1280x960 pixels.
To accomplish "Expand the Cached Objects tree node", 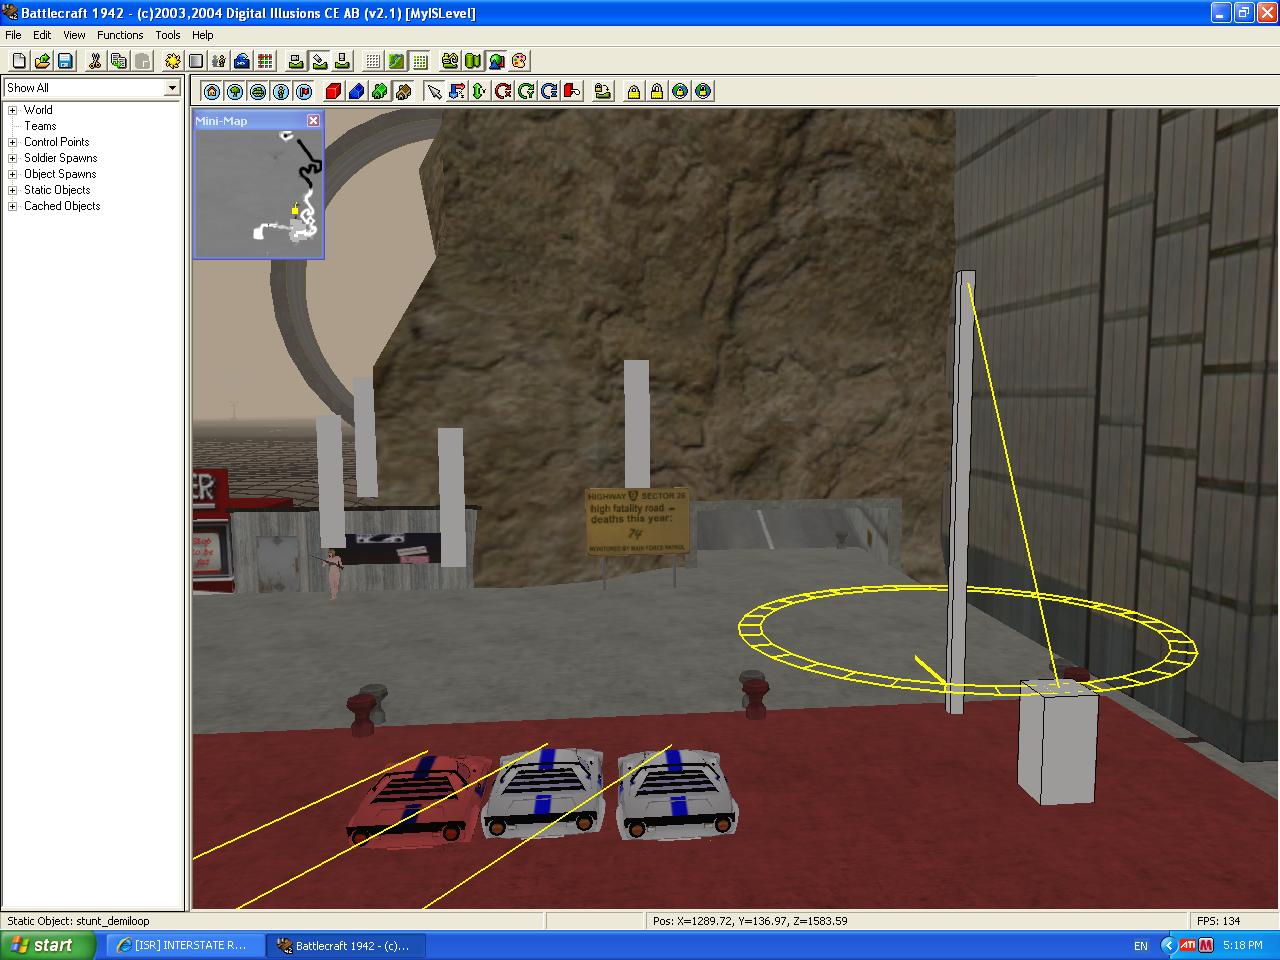I will point(13,206).
